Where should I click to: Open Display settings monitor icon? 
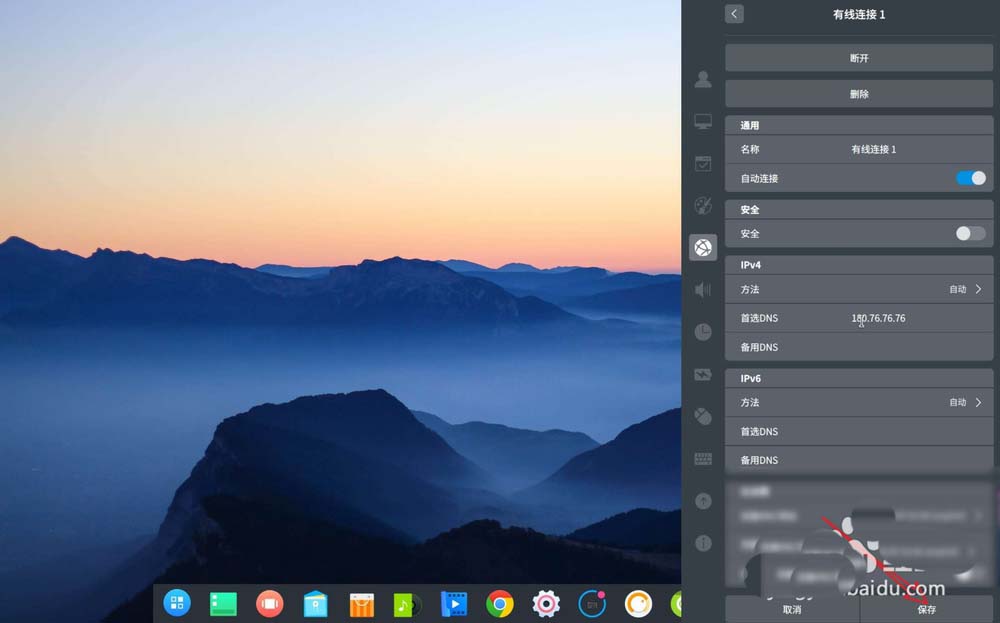tap(703, 121)
